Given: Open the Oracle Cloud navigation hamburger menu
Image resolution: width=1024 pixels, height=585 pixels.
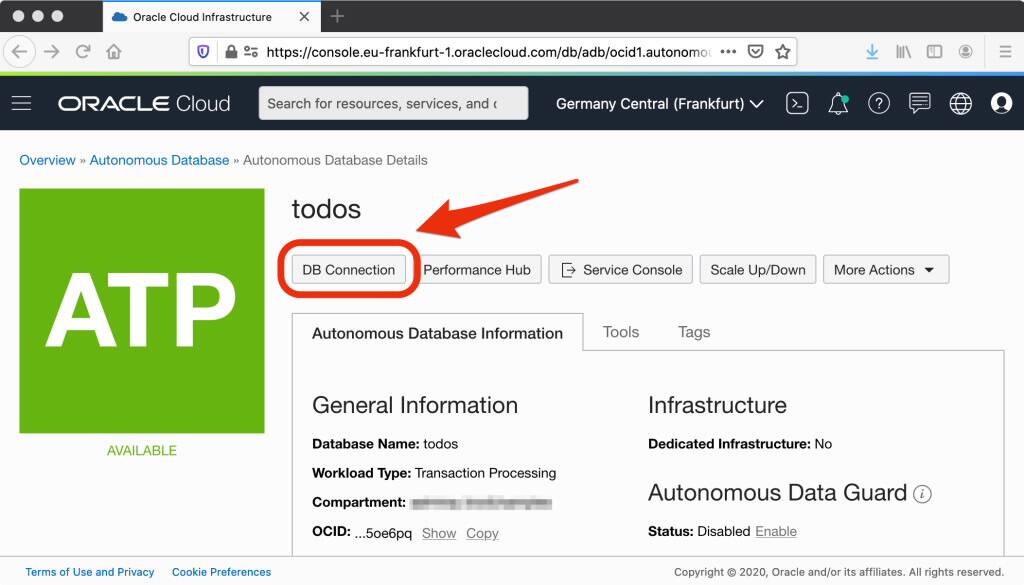Looking at the screenshot, I should click(x=21, y=103).
